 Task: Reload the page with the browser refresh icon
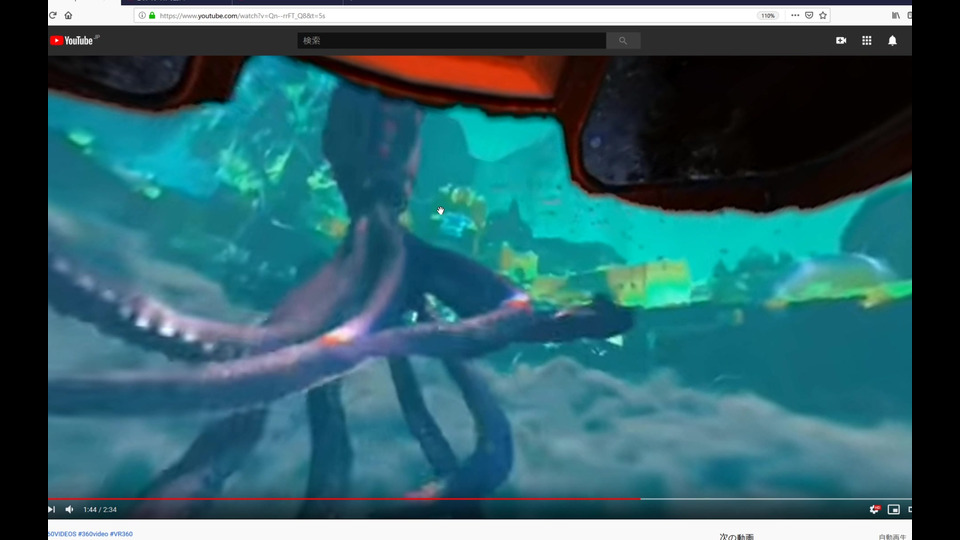point(53,15)
